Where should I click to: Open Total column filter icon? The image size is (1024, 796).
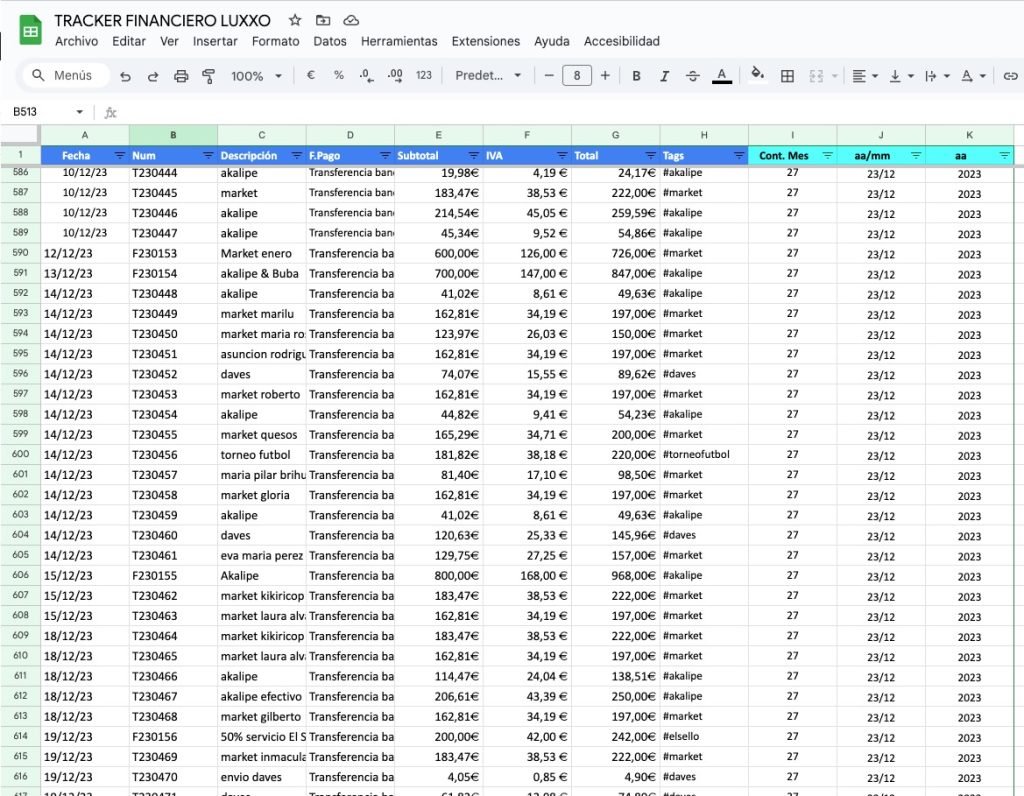(650, 155)
